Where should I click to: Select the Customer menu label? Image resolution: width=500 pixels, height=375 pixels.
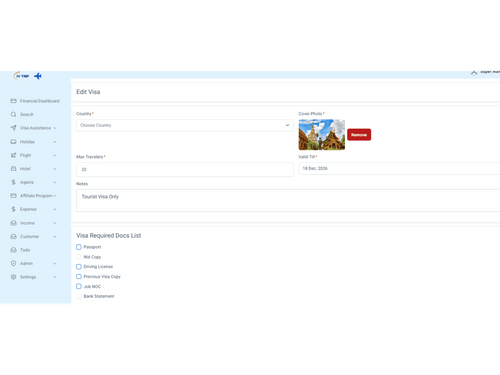point(29,236)
